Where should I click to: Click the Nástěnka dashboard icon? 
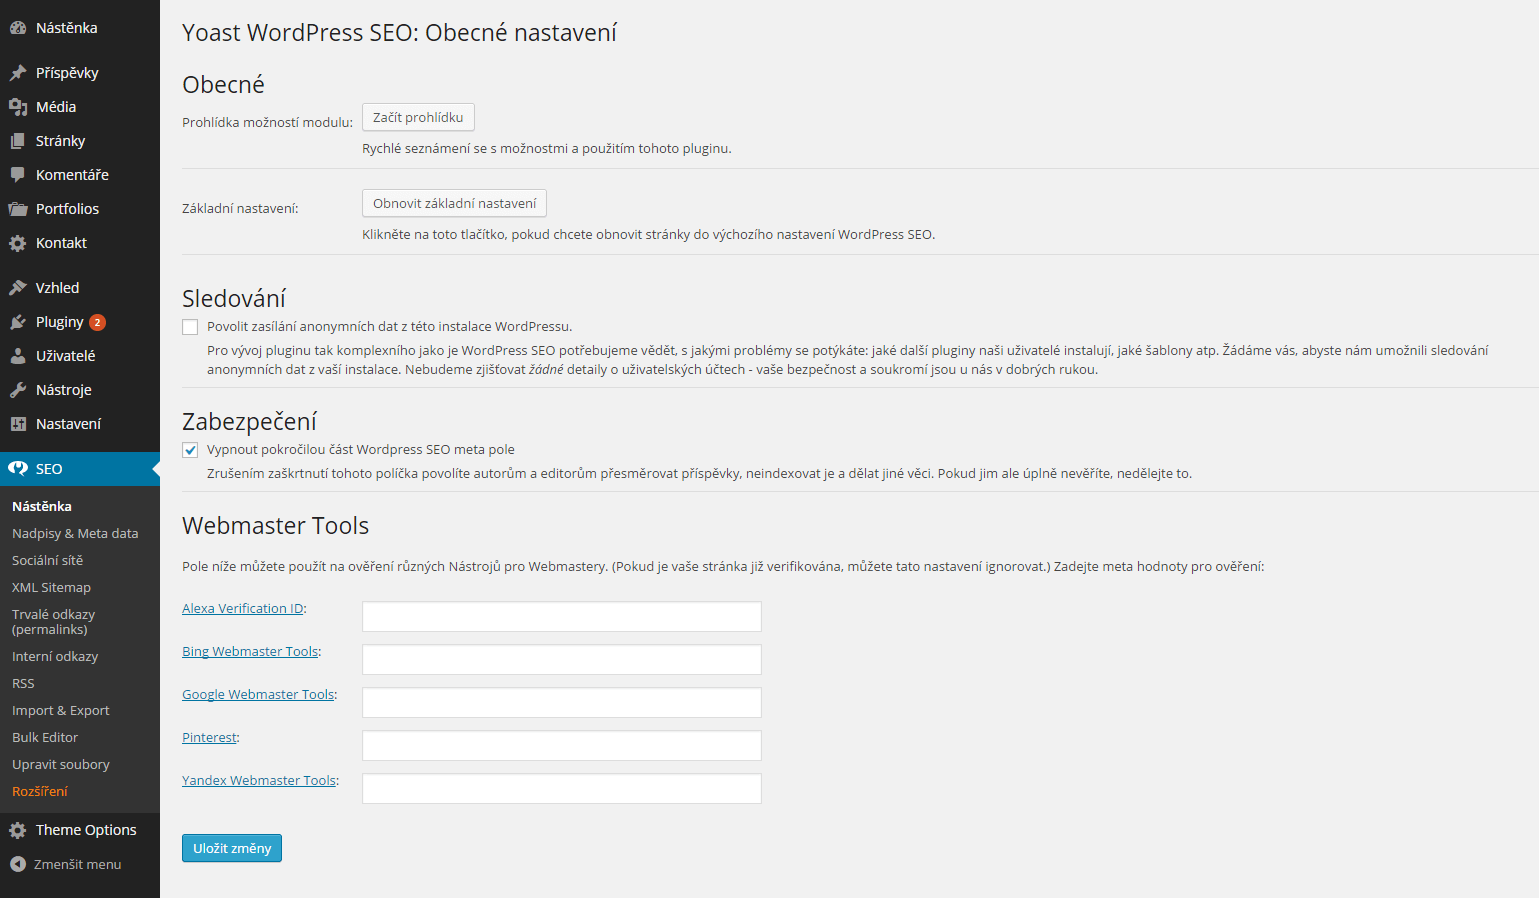click(18, 28)
